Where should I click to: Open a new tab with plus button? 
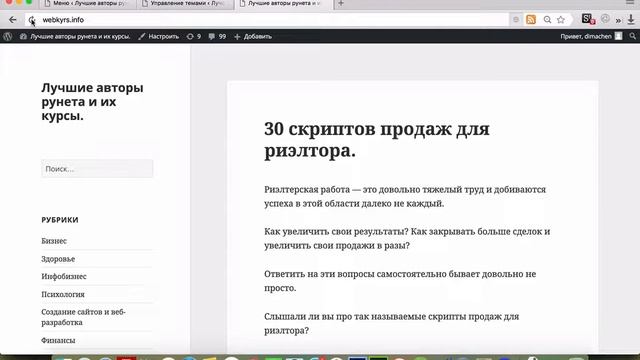pos(341,4)
